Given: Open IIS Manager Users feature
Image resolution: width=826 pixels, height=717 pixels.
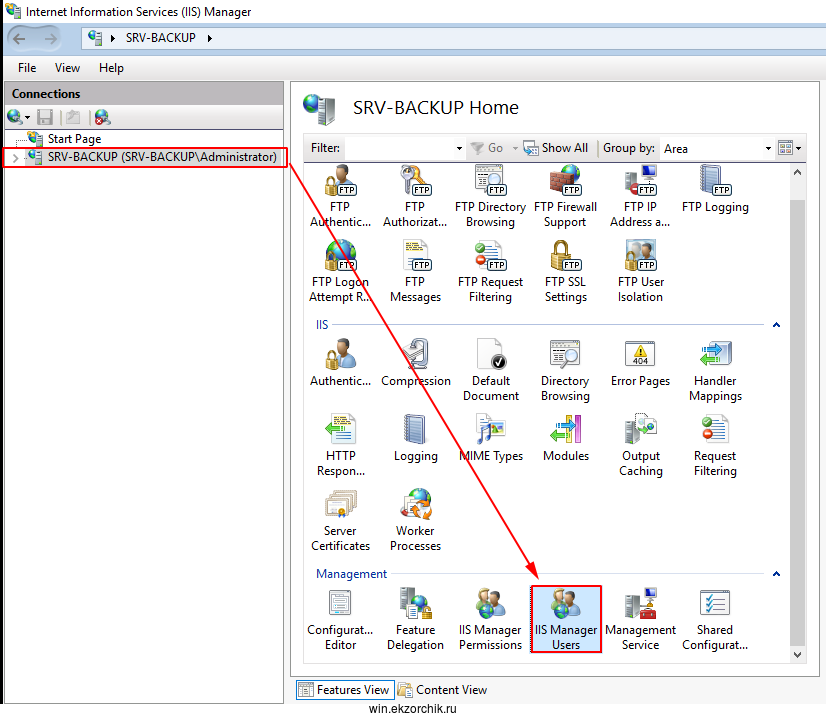Looking at the screenshot, I should (566, 620).
